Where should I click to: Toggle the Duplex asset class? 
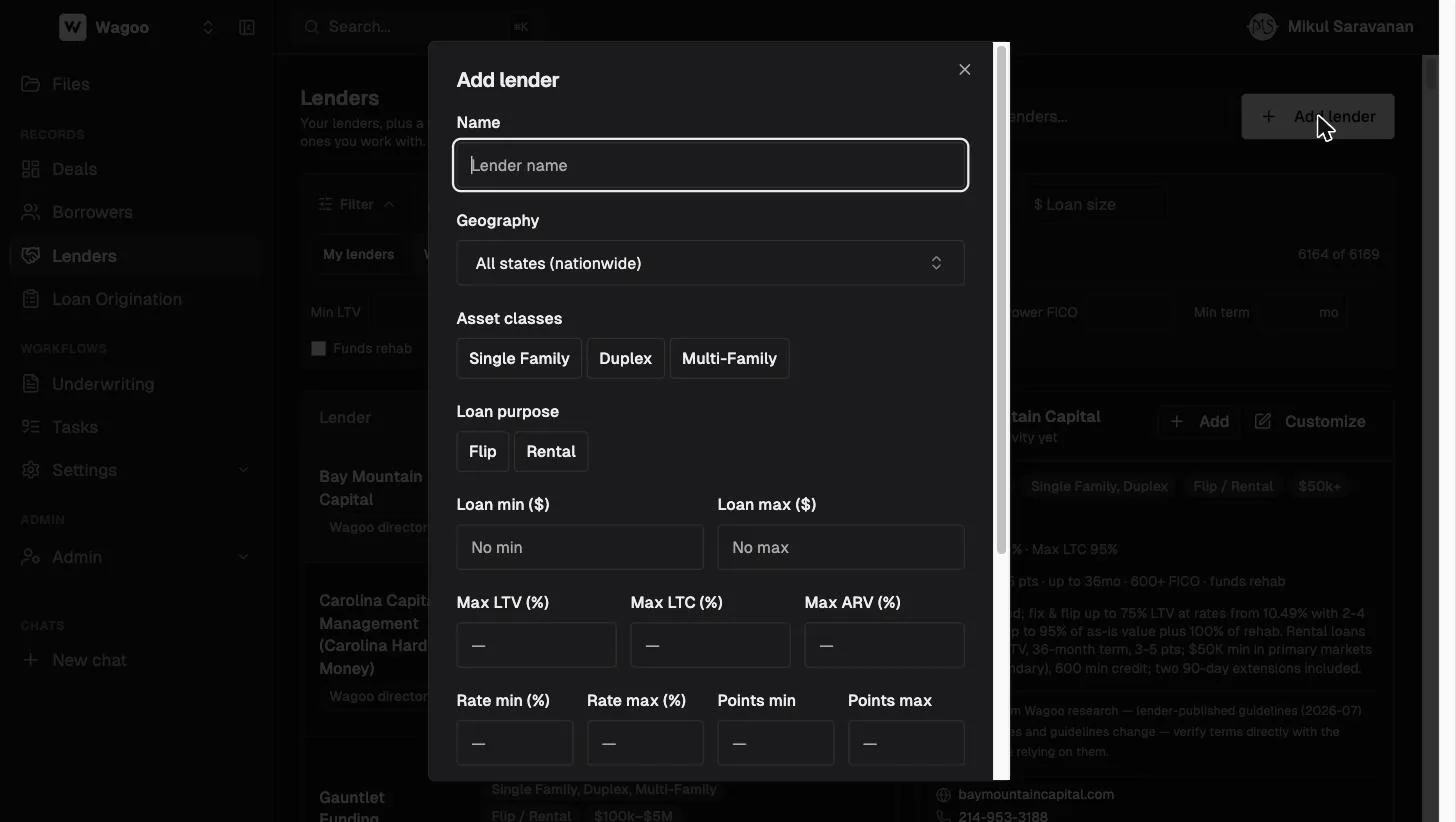[x=625, y=358]
